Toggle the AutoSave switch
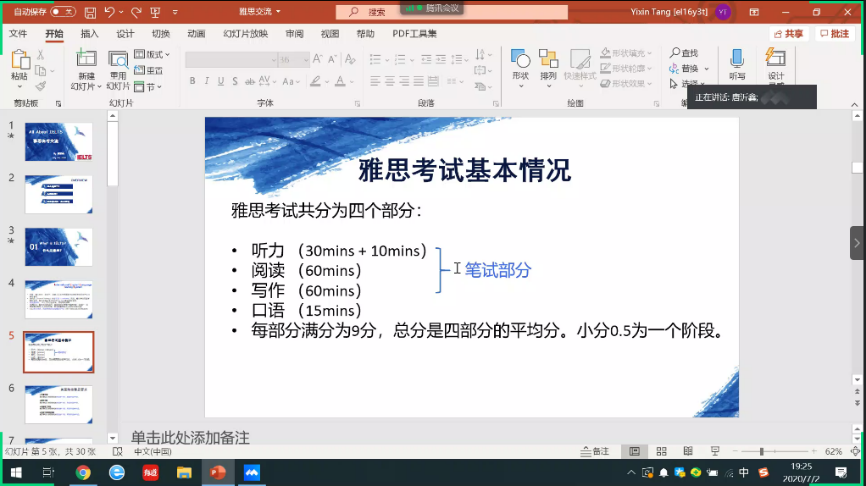 coord(62,11)
